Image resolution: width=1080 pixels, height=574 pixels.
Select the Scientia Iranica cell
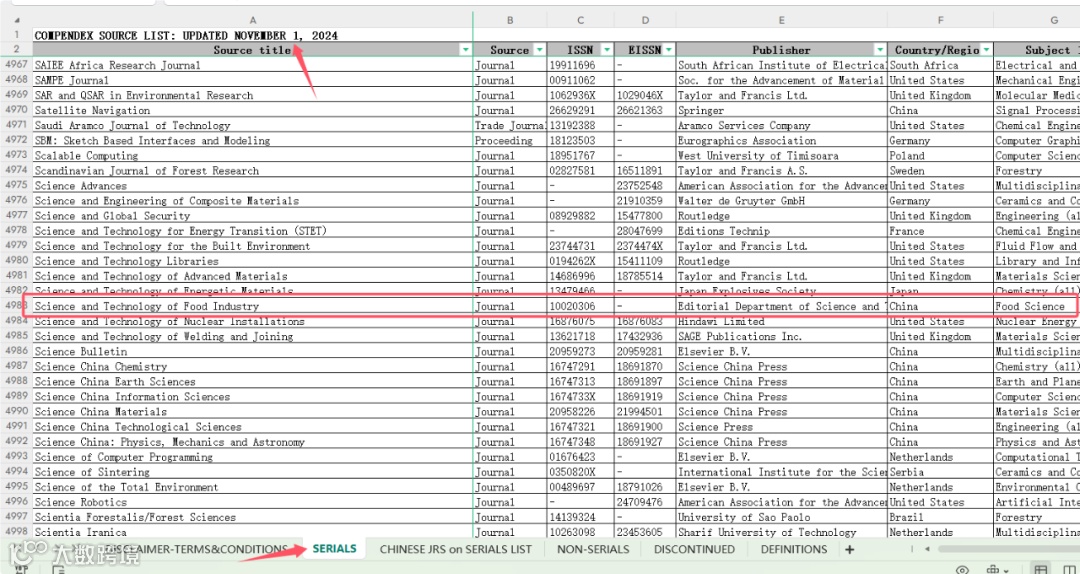pyautogui.click(x=253, y=533)
